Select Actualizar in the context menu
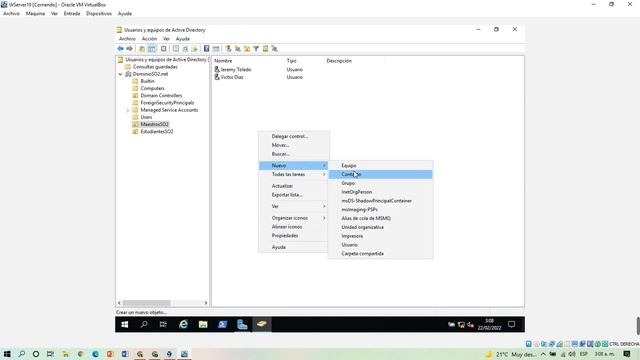640x360 pixels. pos(293,186)
